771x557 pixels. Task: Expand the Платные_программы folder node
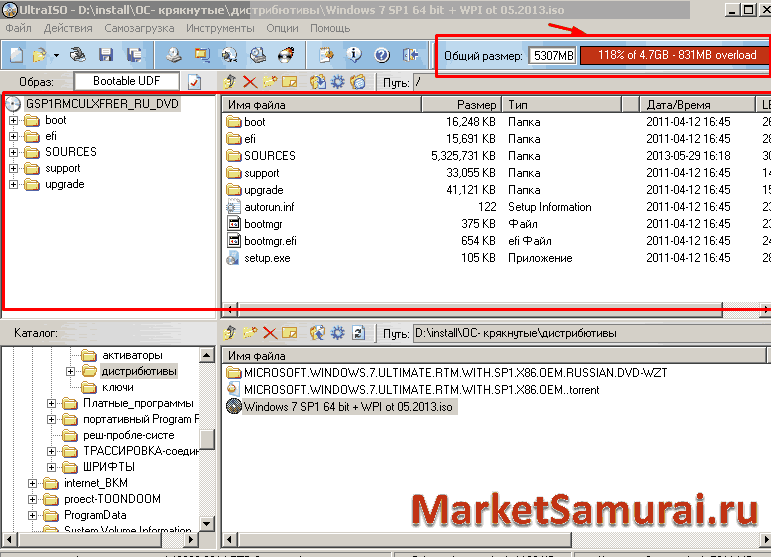(x=51, y=404)
